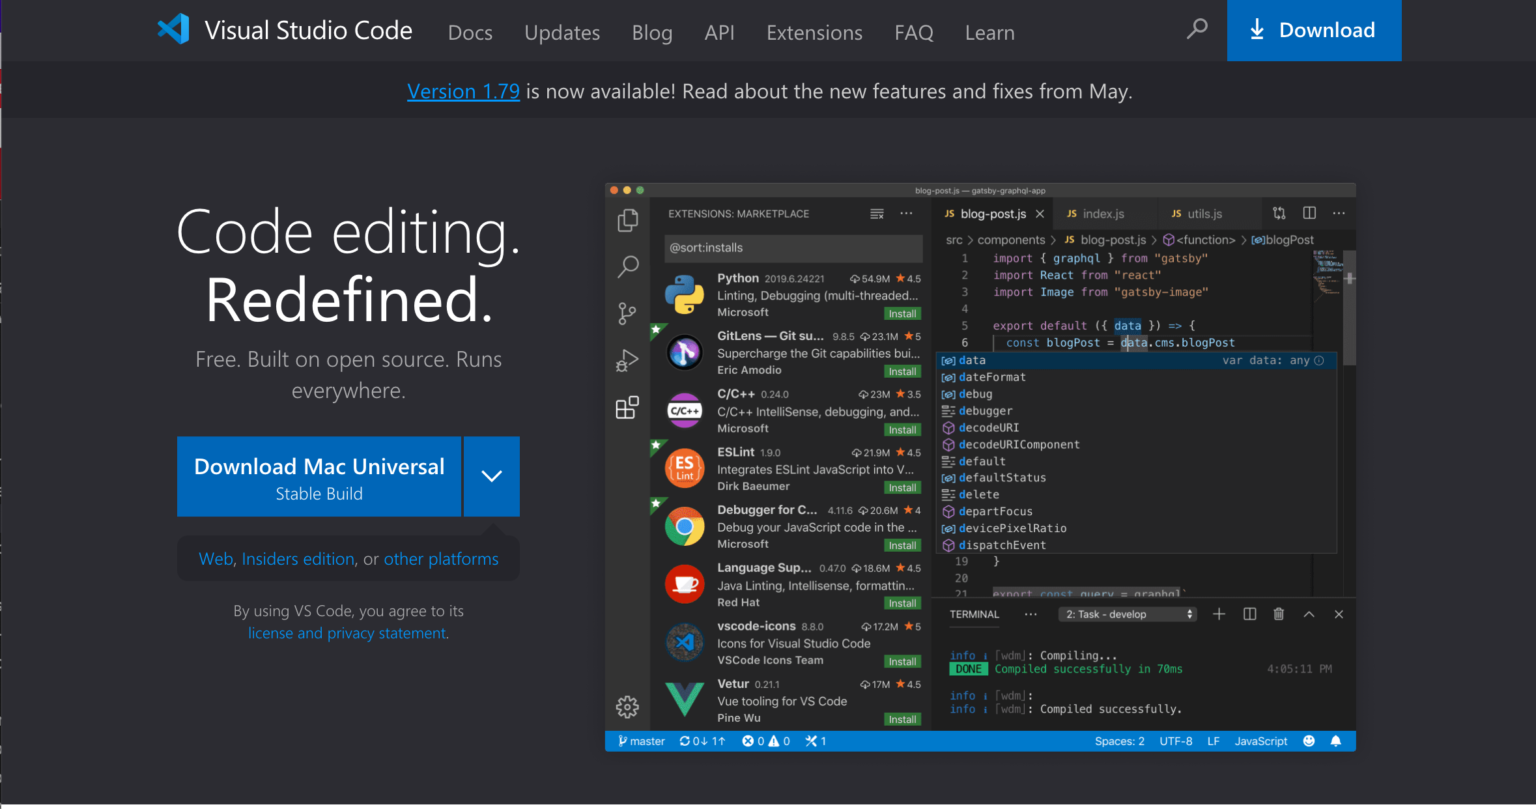Switch to the index.js tab
1536x809 pixels.
(1104, 213)
